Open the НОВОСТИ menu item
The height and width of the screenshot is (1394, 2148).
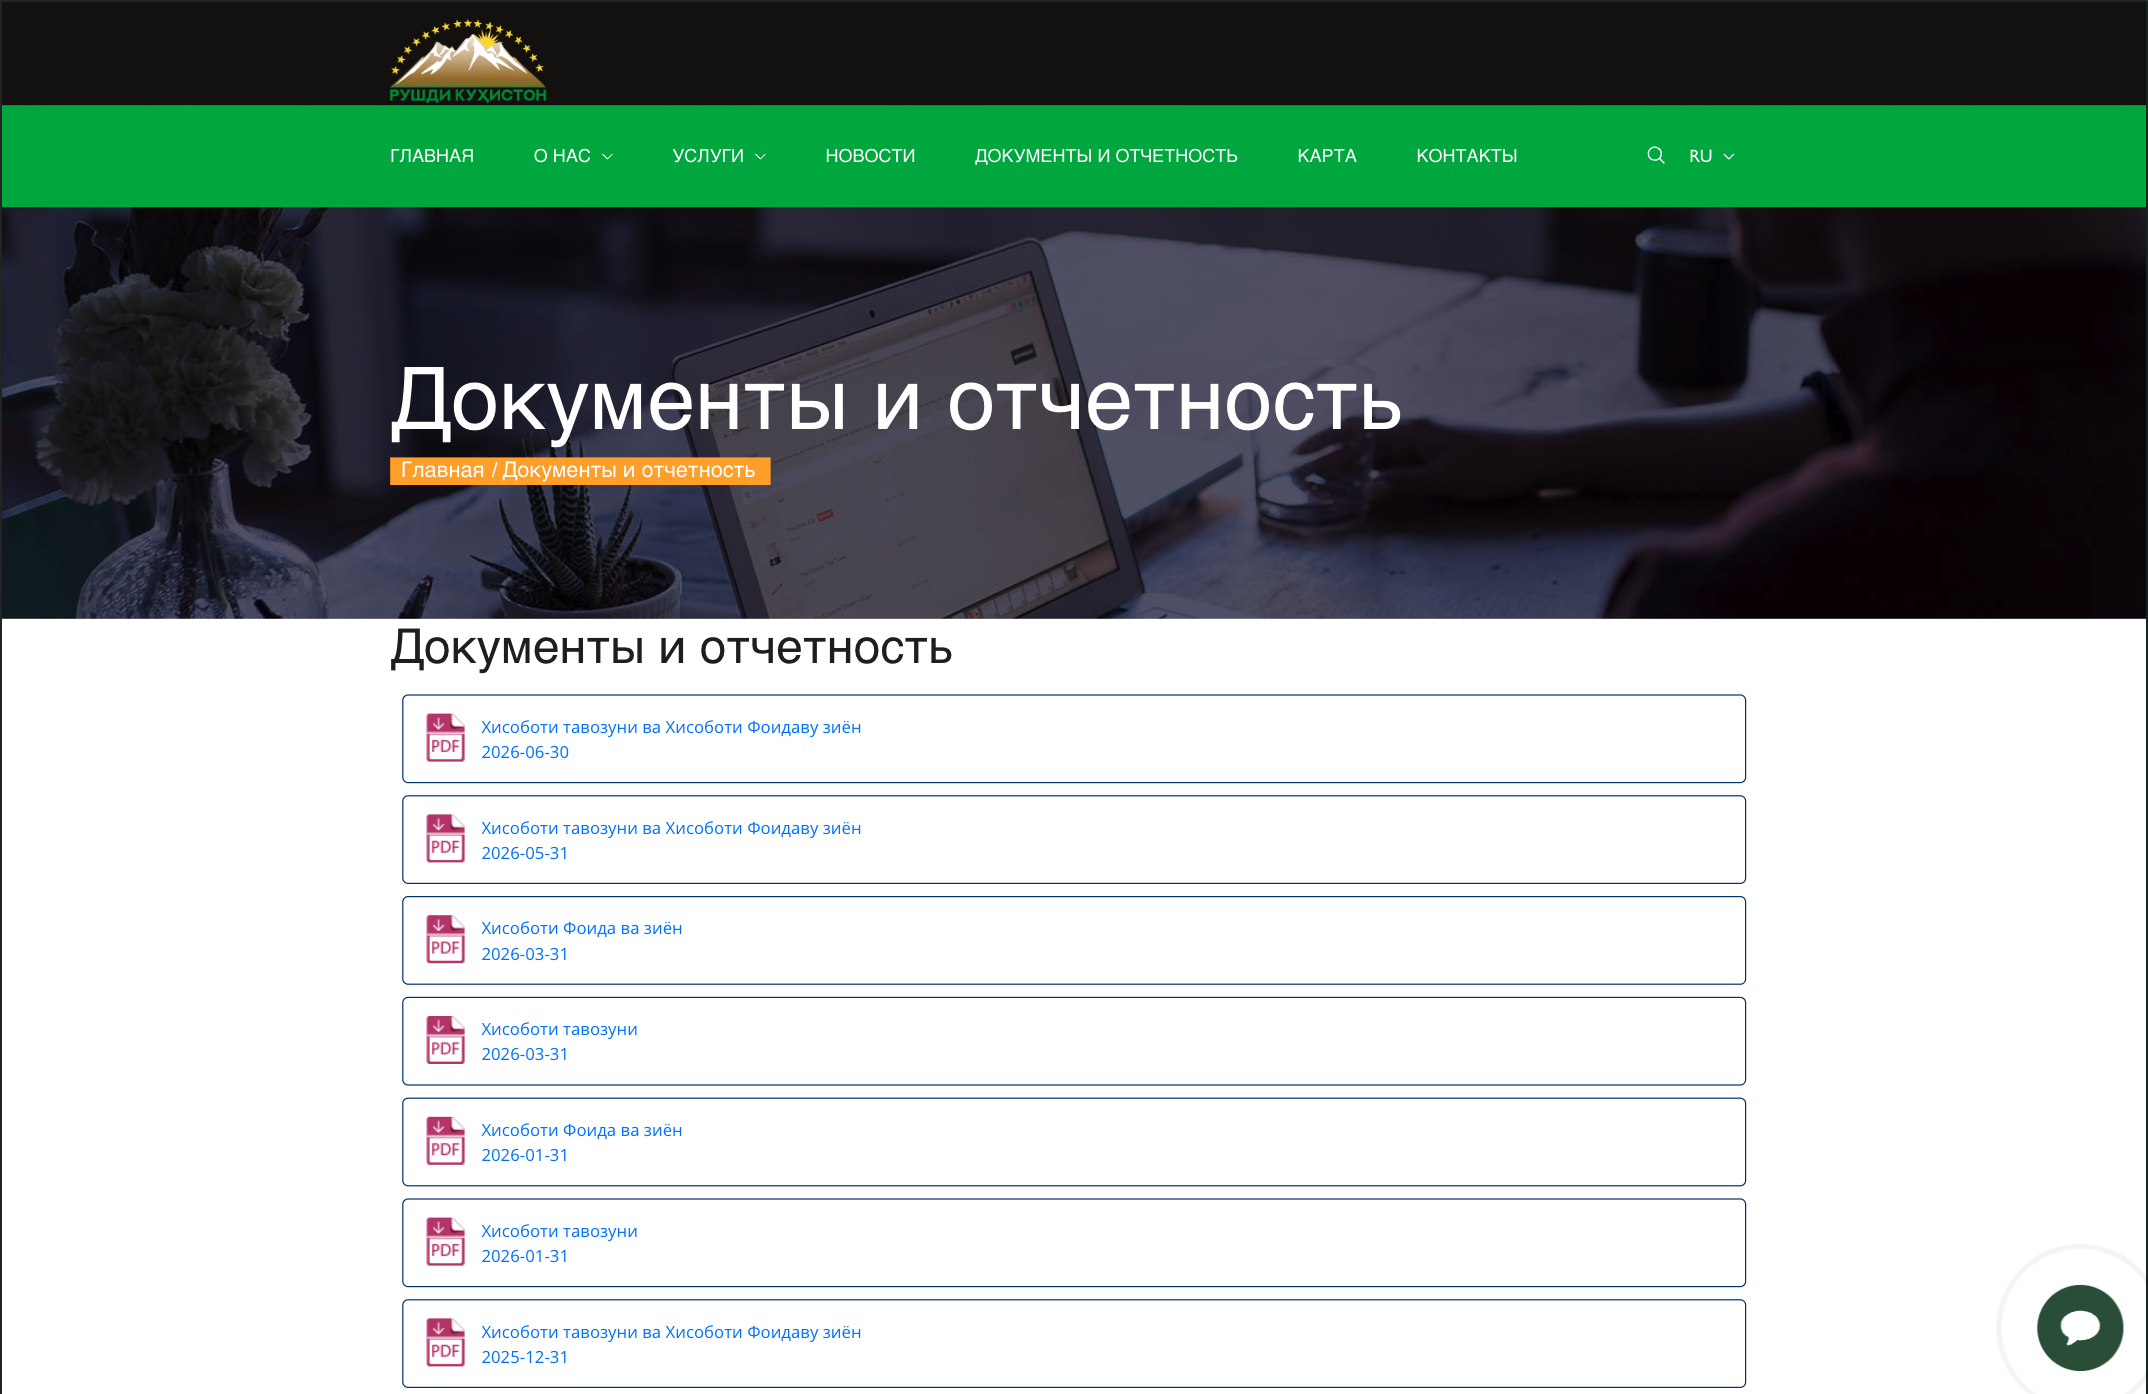click(870, 156)
